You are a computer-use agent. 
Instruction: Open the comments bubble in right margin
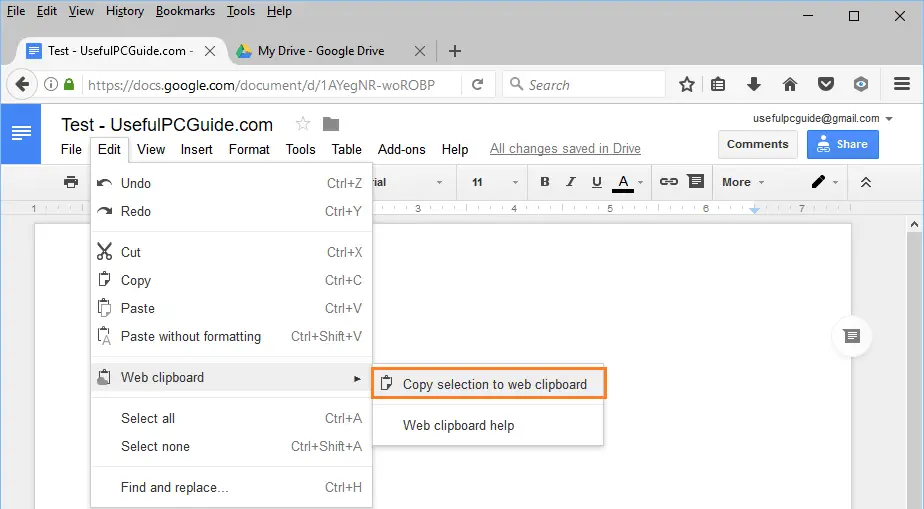click(x=851, y=336)
